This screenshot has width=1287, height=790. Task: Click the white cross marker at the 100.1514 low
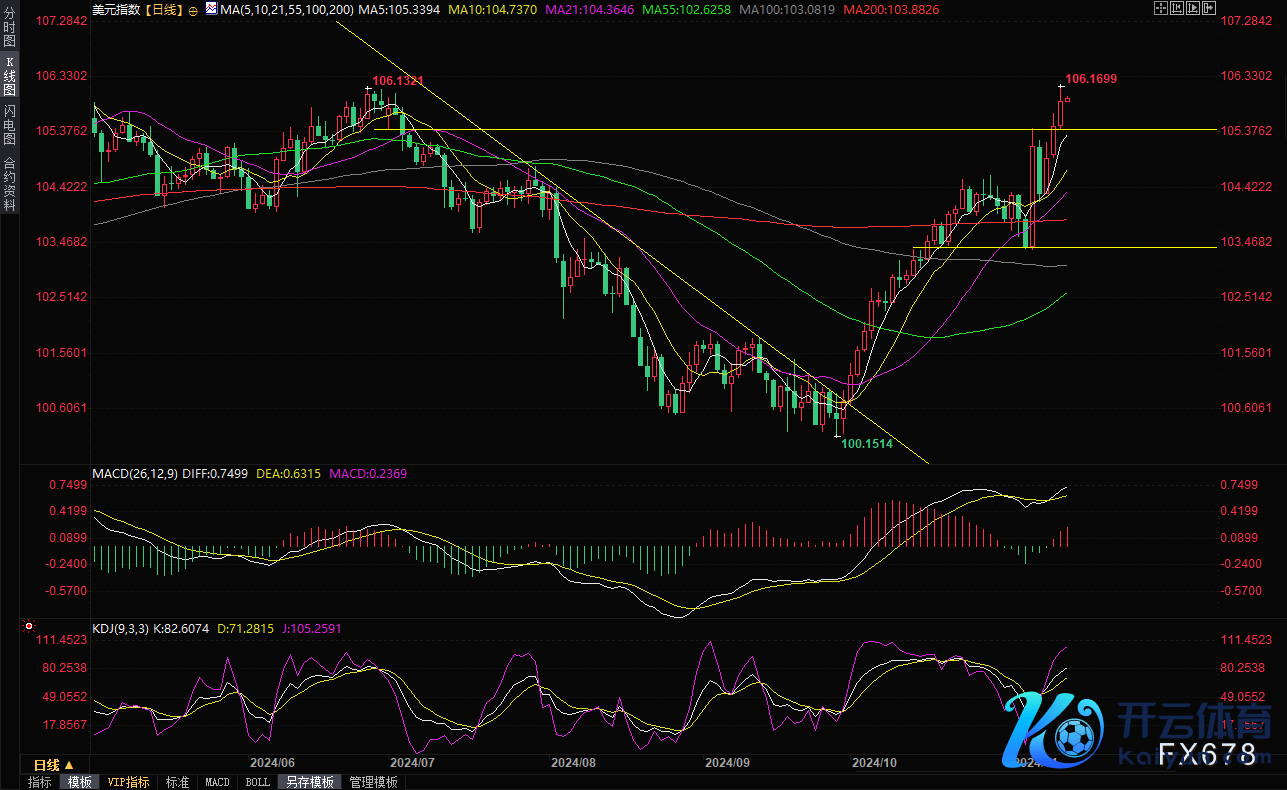click(x=837, y=435)
